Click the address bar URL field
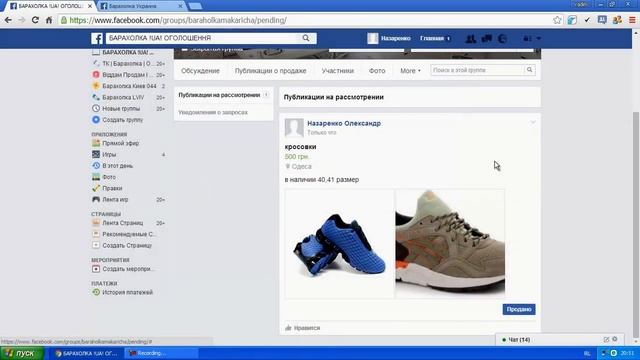Screen dimensions: 640x360 click(x=305, y=20)
